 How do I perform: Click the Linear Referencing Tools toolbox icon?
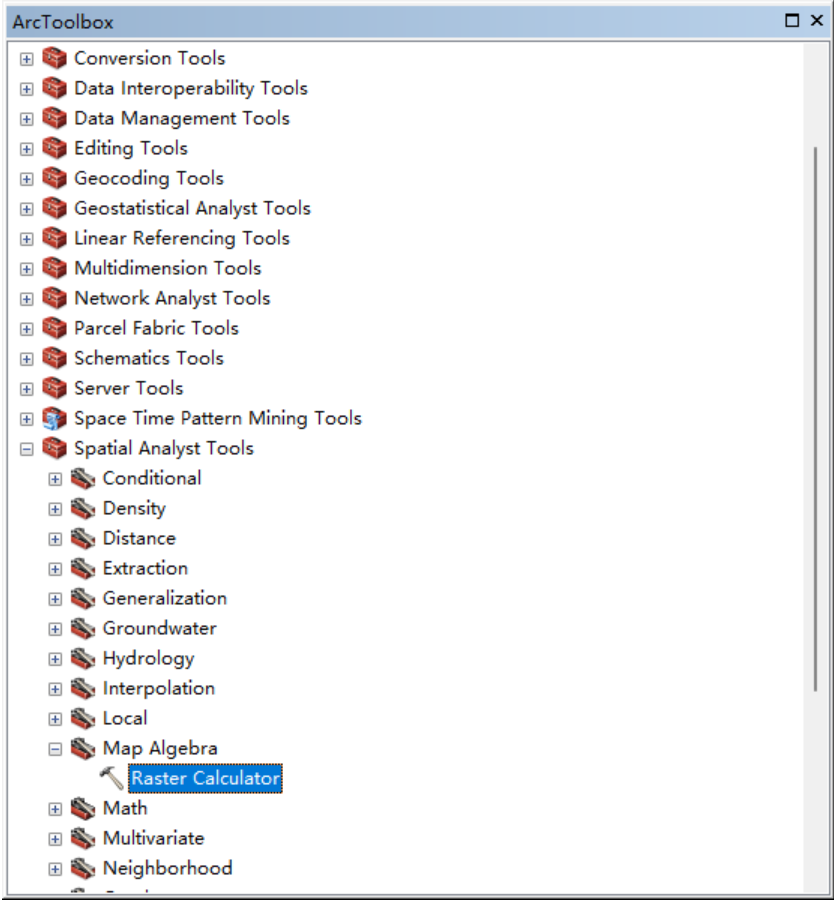point(55,238)
